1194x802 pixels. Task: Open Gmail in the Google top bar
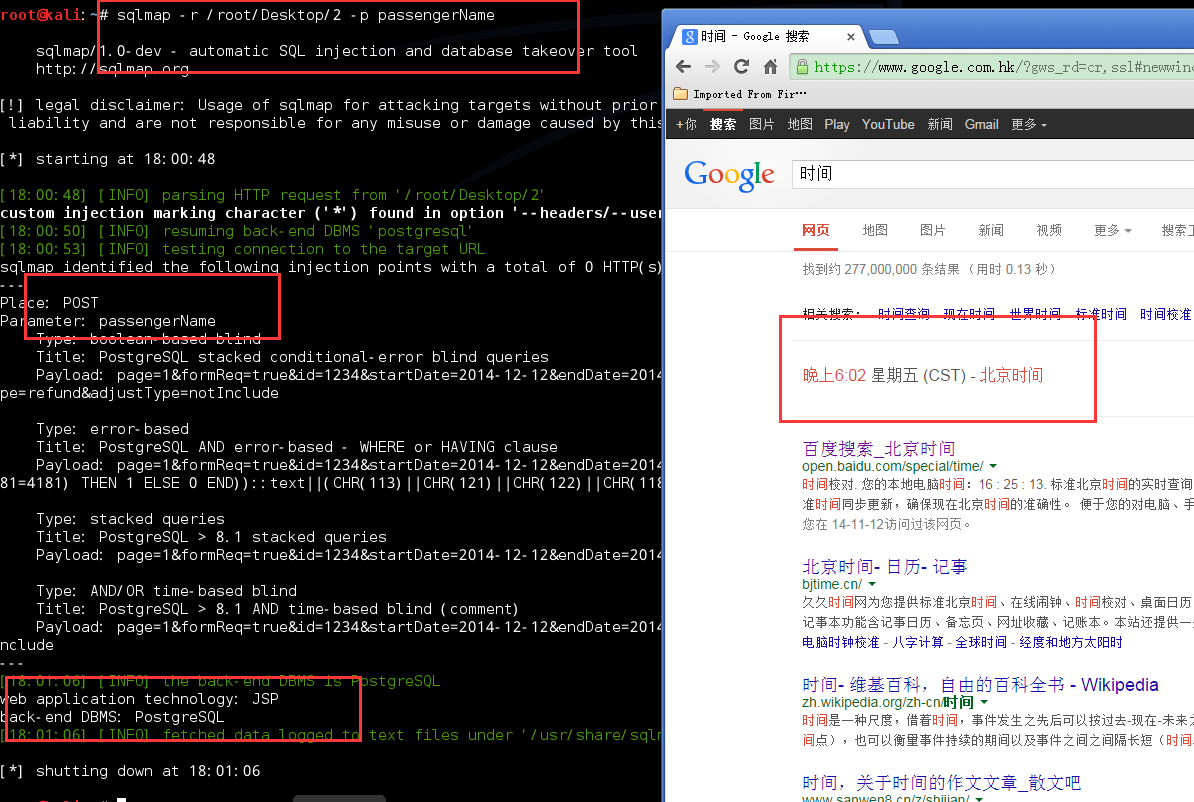[x=982, y=124]
